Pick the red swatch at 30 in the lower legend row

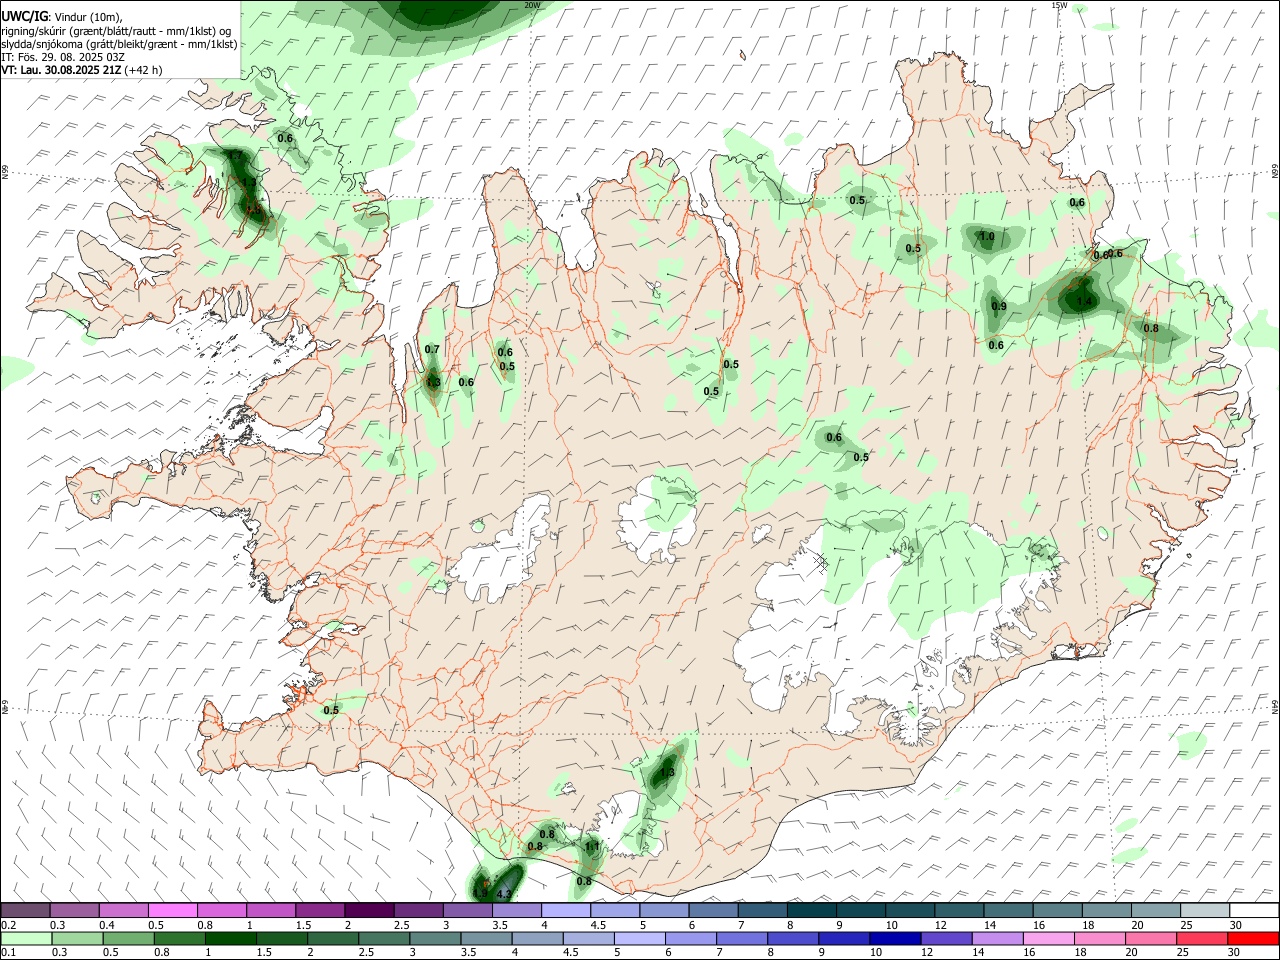click(1253, 938)
